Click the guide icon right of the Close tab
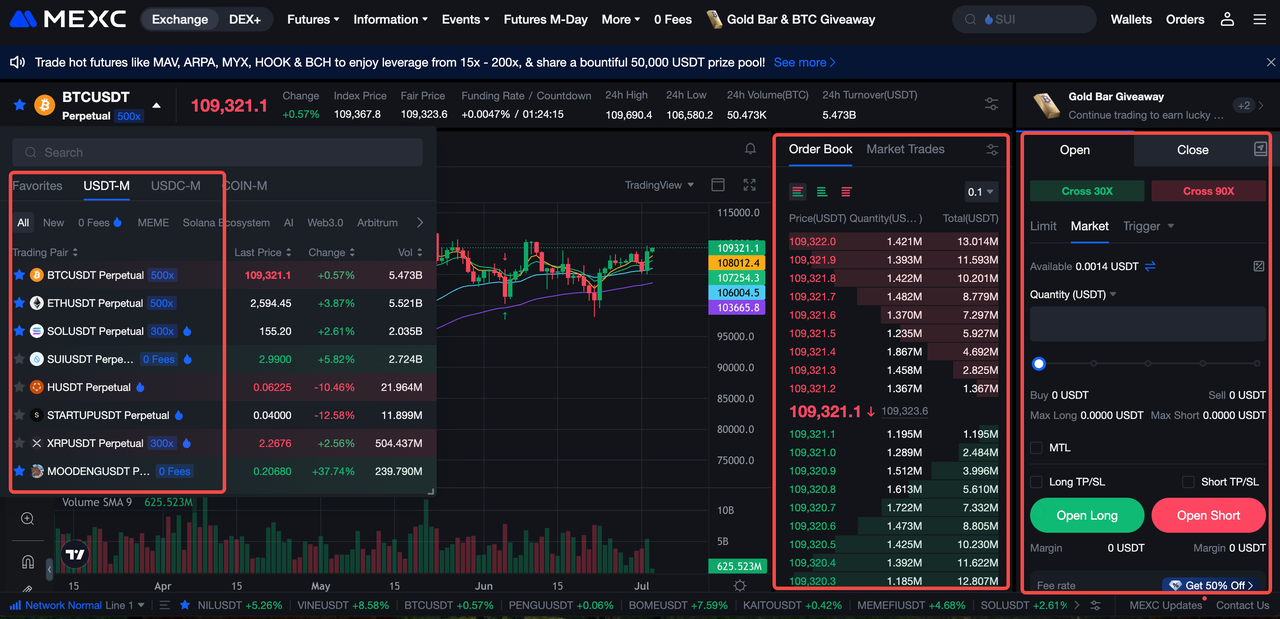 click(1260, 149)
